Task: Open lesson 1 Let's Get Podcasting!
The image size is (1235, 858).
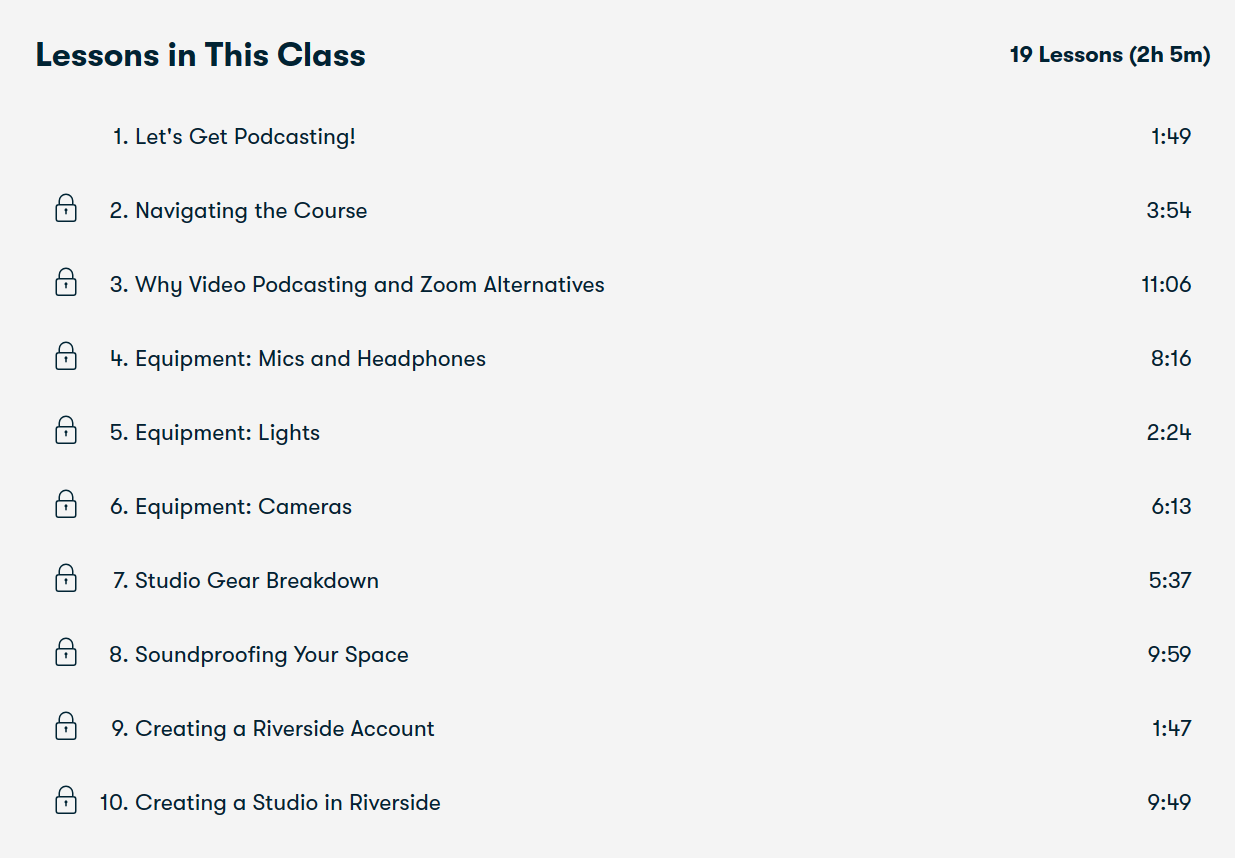Action: coord(234,137)
